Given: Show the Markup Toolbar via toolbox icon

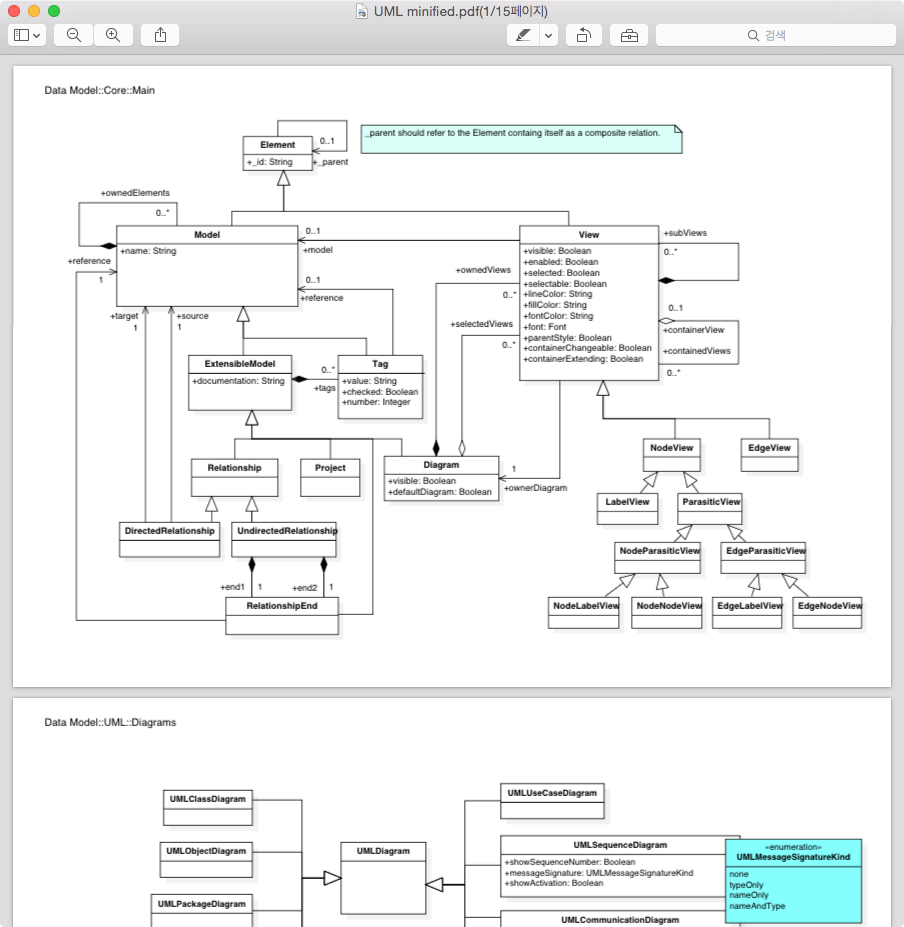Looking at the screenshot, I should pos(627,34).
